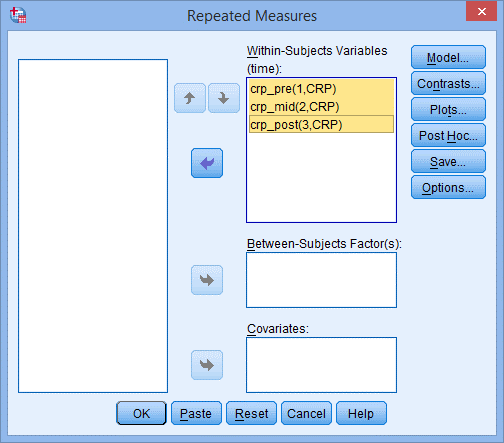The width and height of the screenshot is (504, 443).
Task: Click the SPSS icon in title bar
Action: 18,15
